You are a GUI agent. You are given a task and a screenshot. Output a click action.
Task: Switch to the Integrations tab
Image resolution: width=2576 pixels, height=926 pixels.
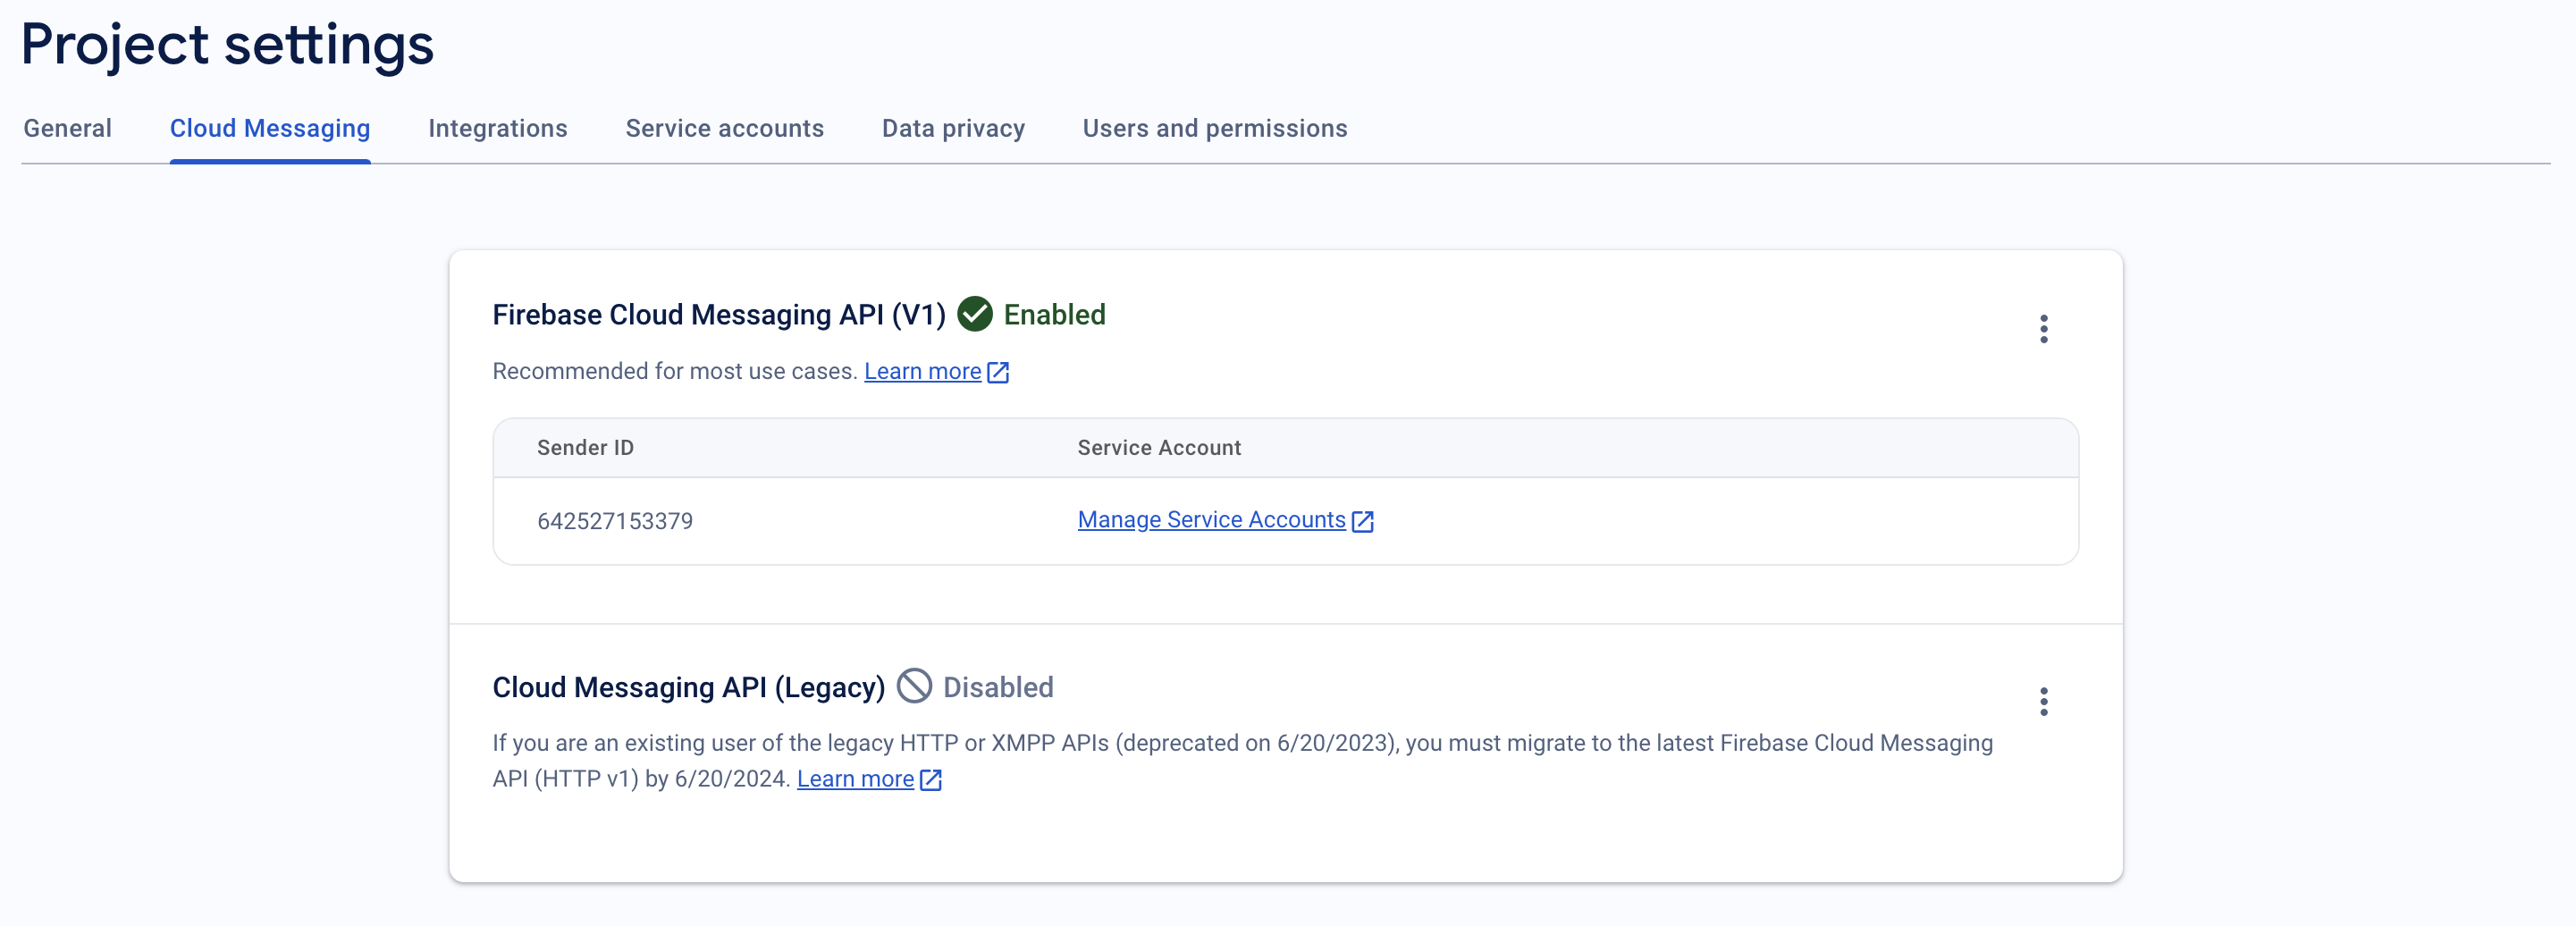497,128
